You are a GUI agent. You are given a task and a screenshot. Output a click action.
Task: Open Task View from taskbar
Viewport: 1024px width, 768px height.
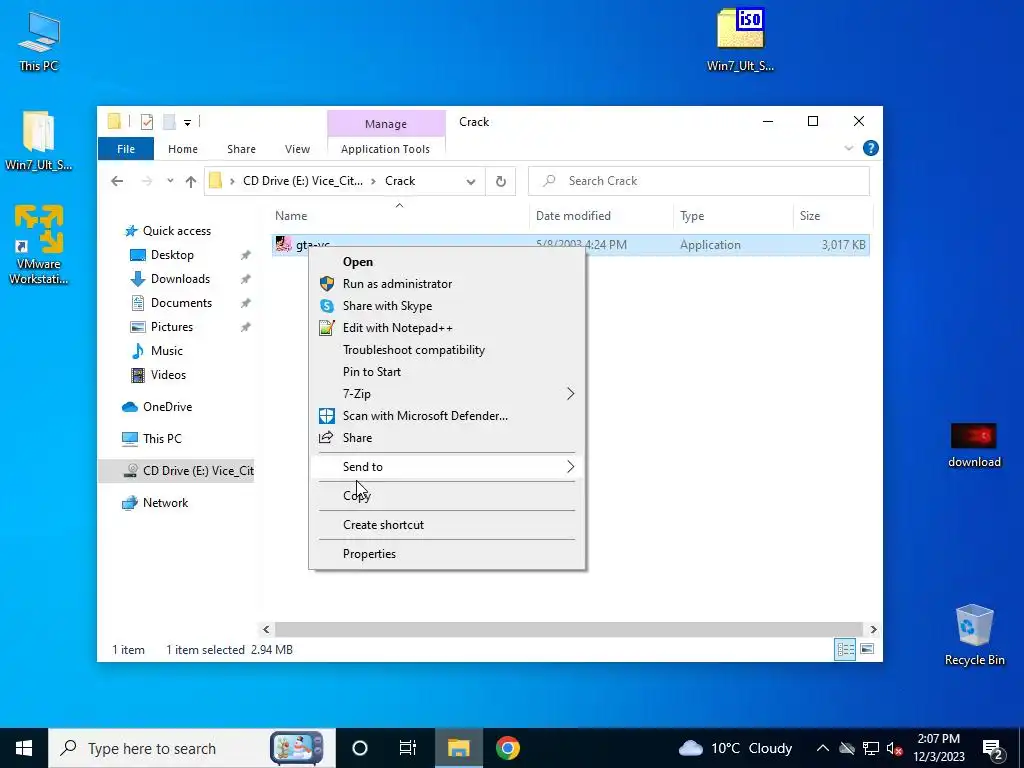point(408,748)
